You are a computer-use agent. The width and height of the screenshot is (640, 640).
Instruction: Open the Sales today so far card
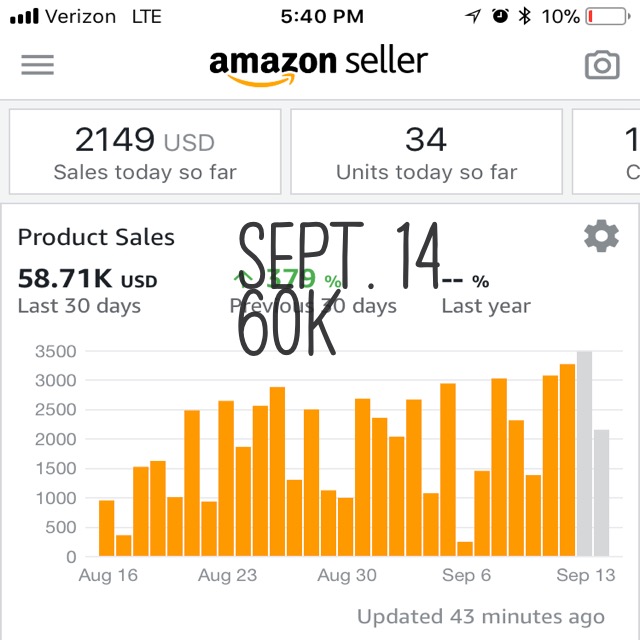145,151
